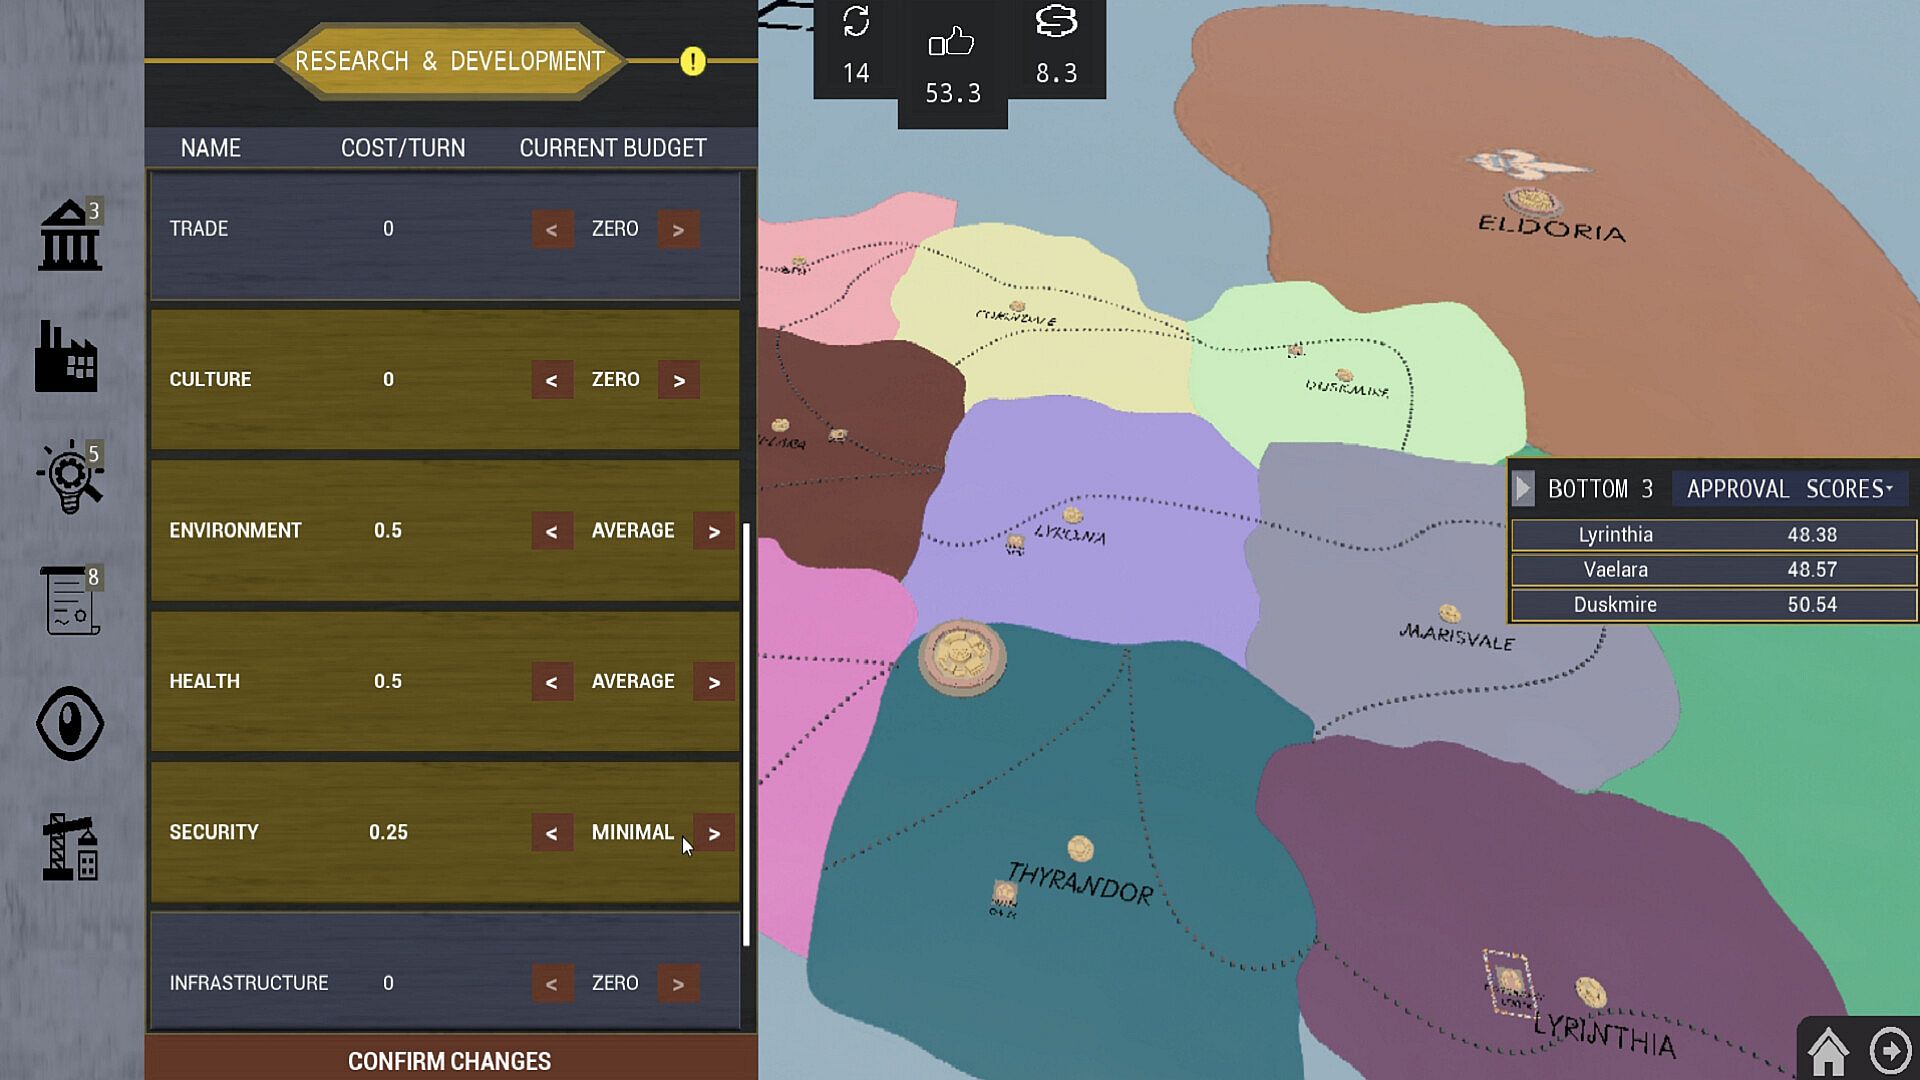The width and height of the screenshot is (1920, 1080).
Task: Open the construction crane sidebar icon
Action: pyautogui.click(x=70, y=847)
